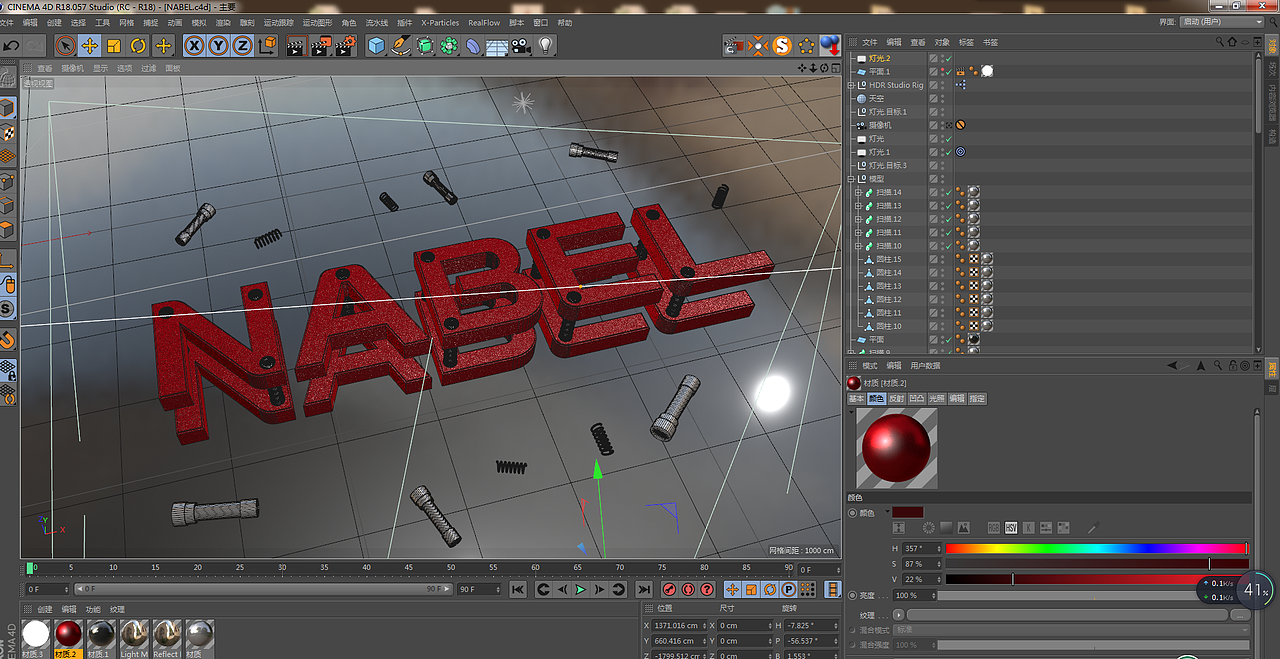Open the 渲染 menu
Image resolution: width=1280 pixels, height=659 pixels.
(x=223, y=22)
